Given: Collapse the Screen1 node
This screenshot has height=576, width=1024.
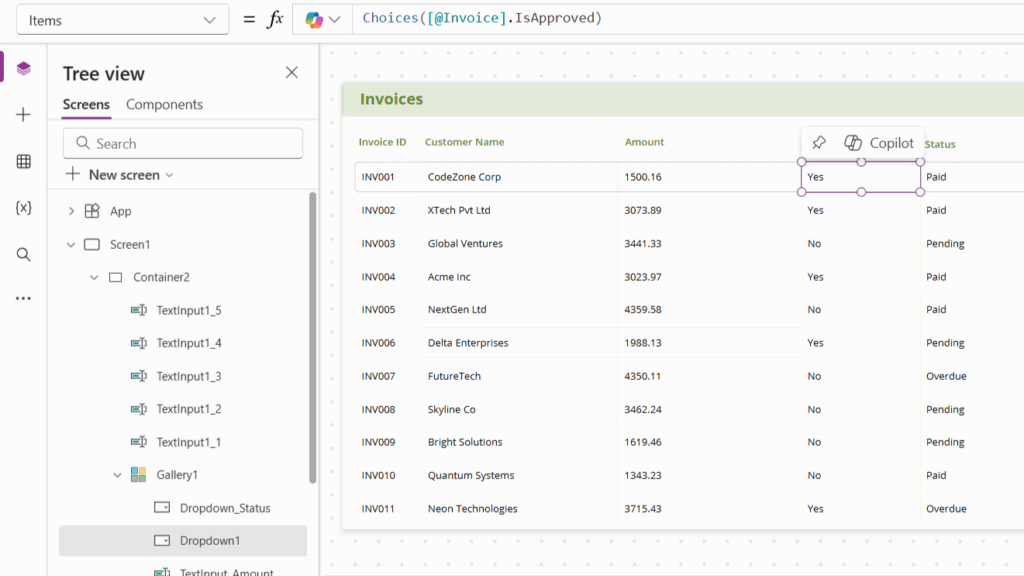Looking at the screenshot, I should 71,244.
